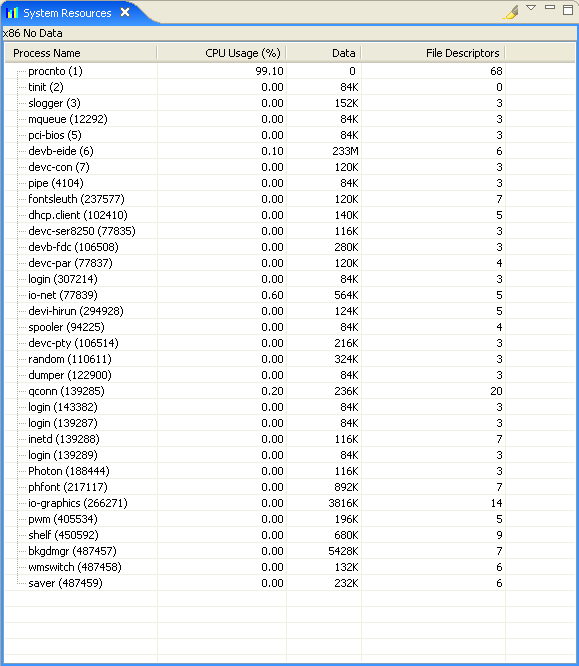Screen dimensions: 579x666
Task: Click File Descriptors value 14
Action: tap(496, 503)
